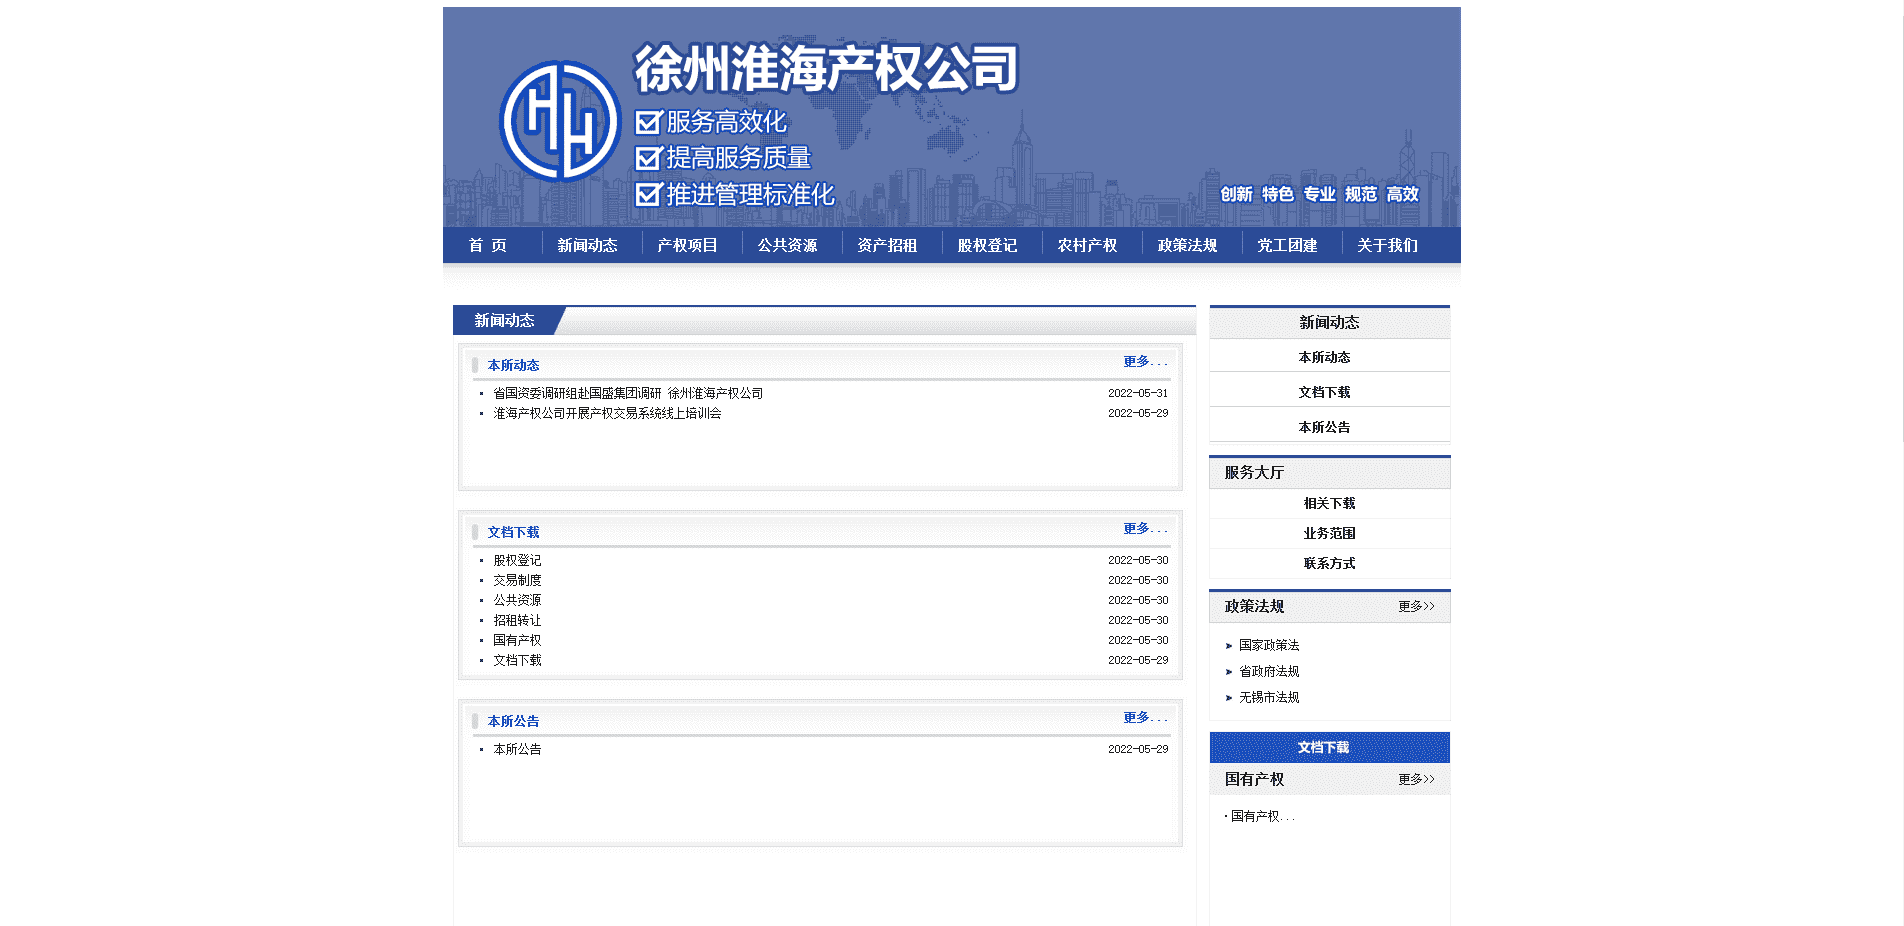The image size is (1904, 926).
Task: Open the 淮海产权公司开展产权交易系统线上培训会 article
Action: [606, 414]
